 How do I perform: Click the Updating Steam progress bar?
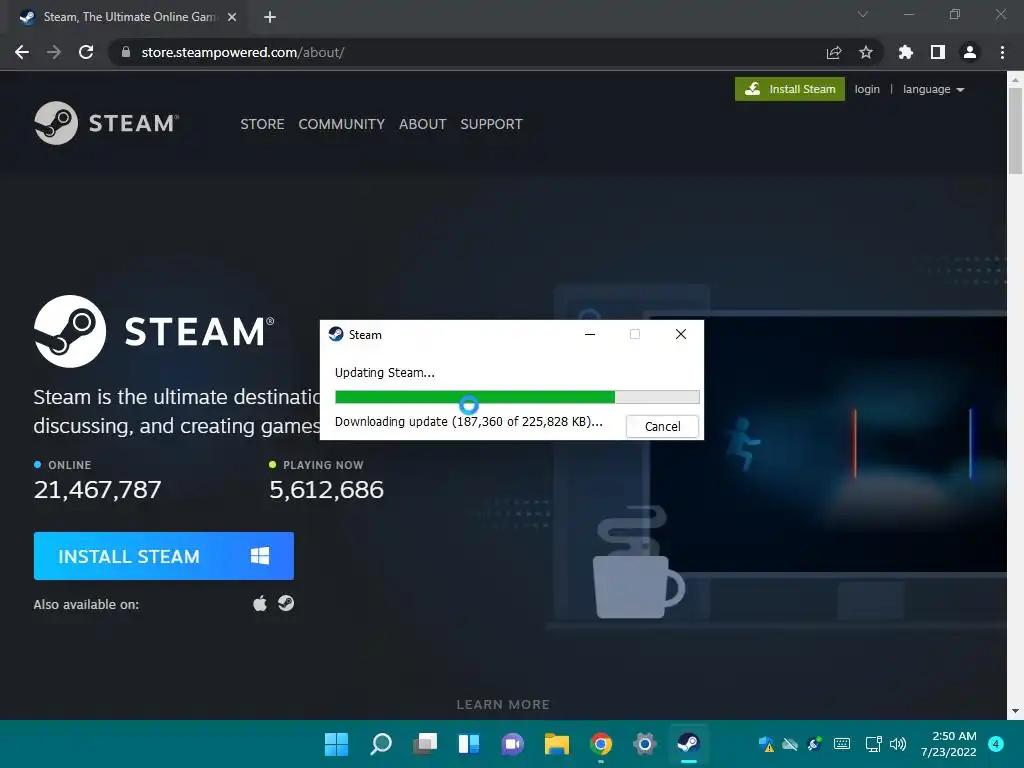point(517,397)
